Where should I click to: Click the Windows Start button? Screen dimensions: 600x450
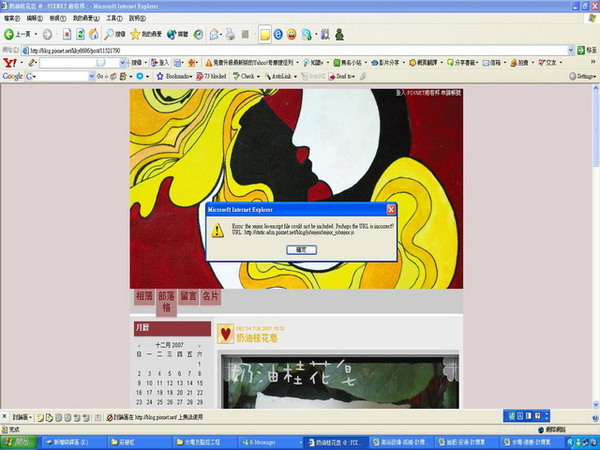19,442
